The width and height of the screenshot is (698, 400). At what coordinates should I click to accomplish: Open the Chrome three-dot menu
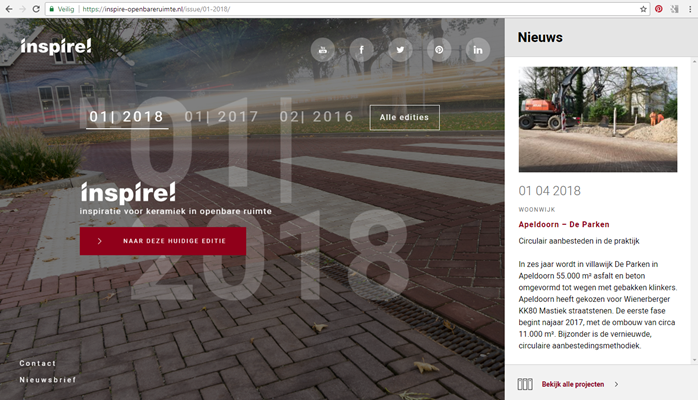tap(690, 8)
